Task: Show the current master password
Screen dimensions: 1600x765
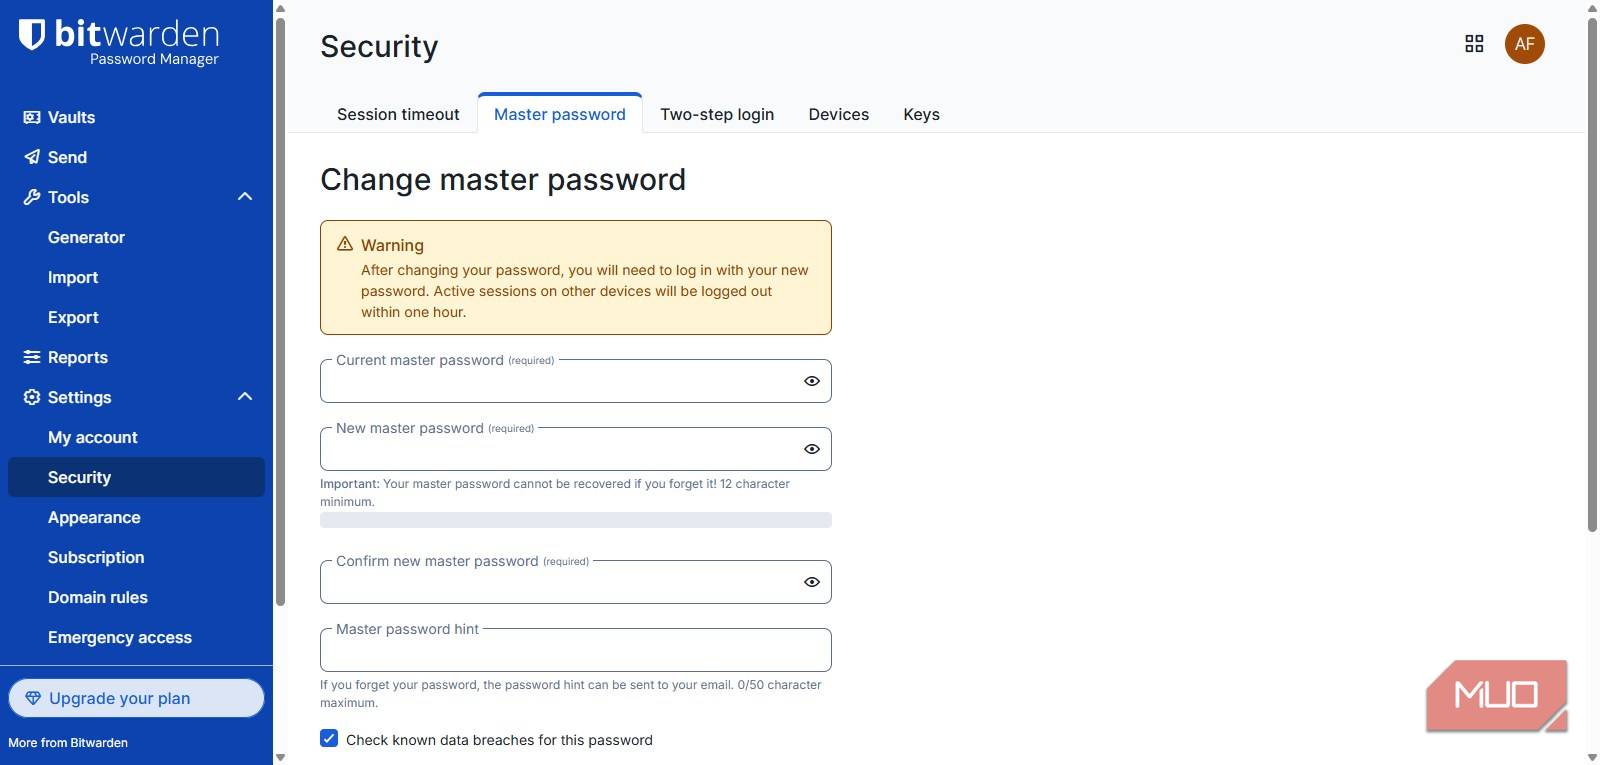Action: coord(812,381)
